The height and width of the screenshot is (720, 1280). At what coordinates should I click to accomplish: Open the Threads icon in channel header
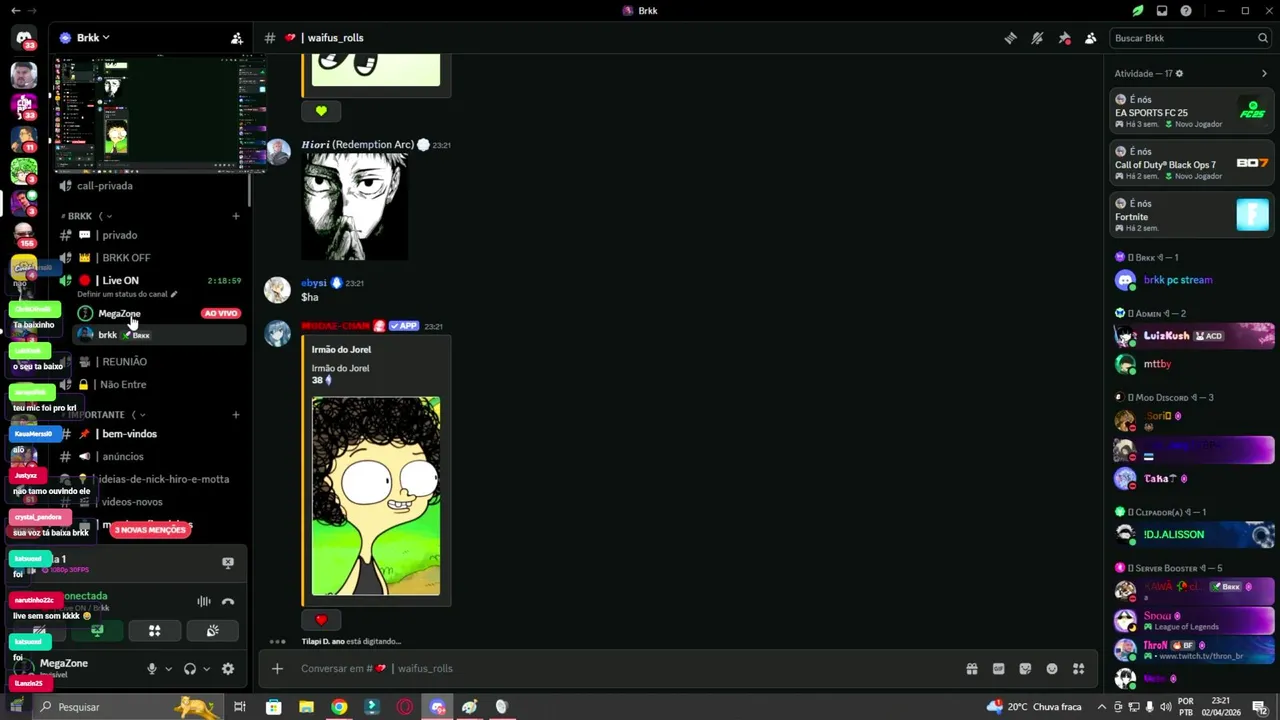point(1011,38)
